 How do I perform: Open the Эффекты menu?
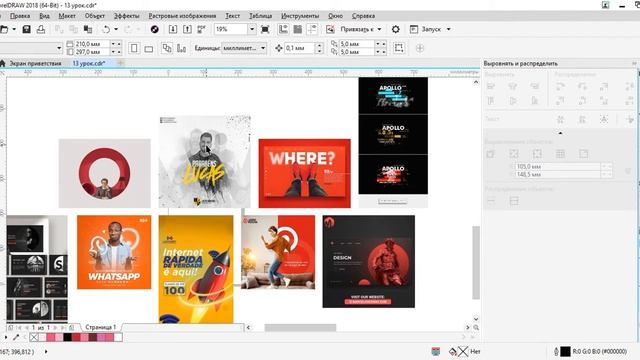127,16
